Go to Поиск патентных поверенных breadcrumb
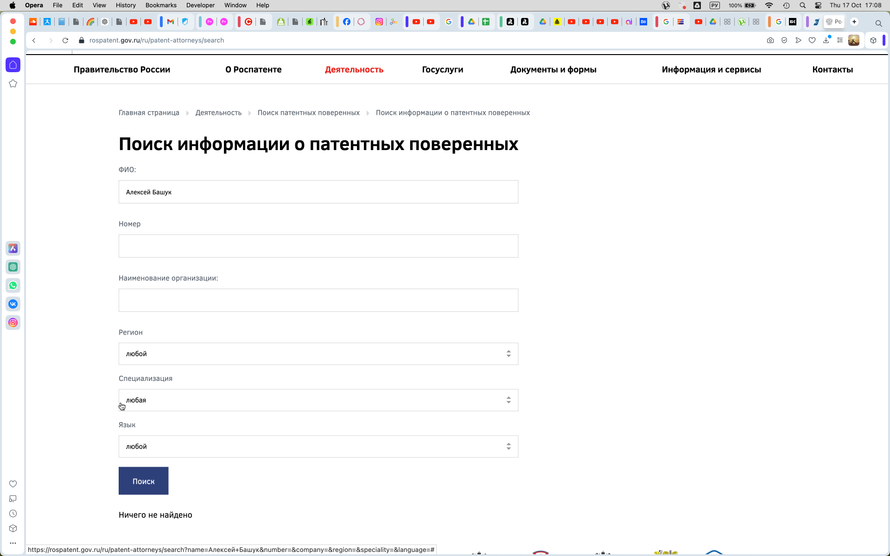Screen dimensions: 890x556 point(309,113)
